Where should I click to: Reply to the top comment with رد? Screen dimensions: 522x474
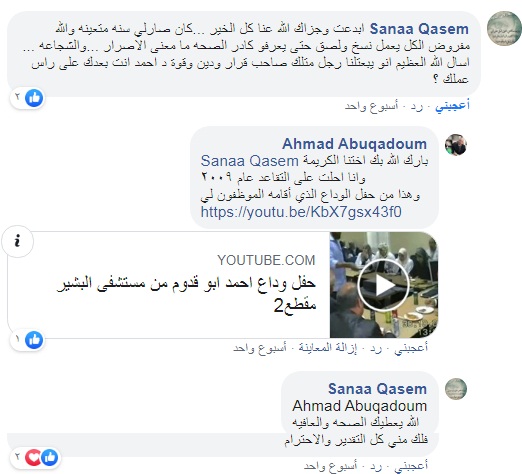[417, 106]
